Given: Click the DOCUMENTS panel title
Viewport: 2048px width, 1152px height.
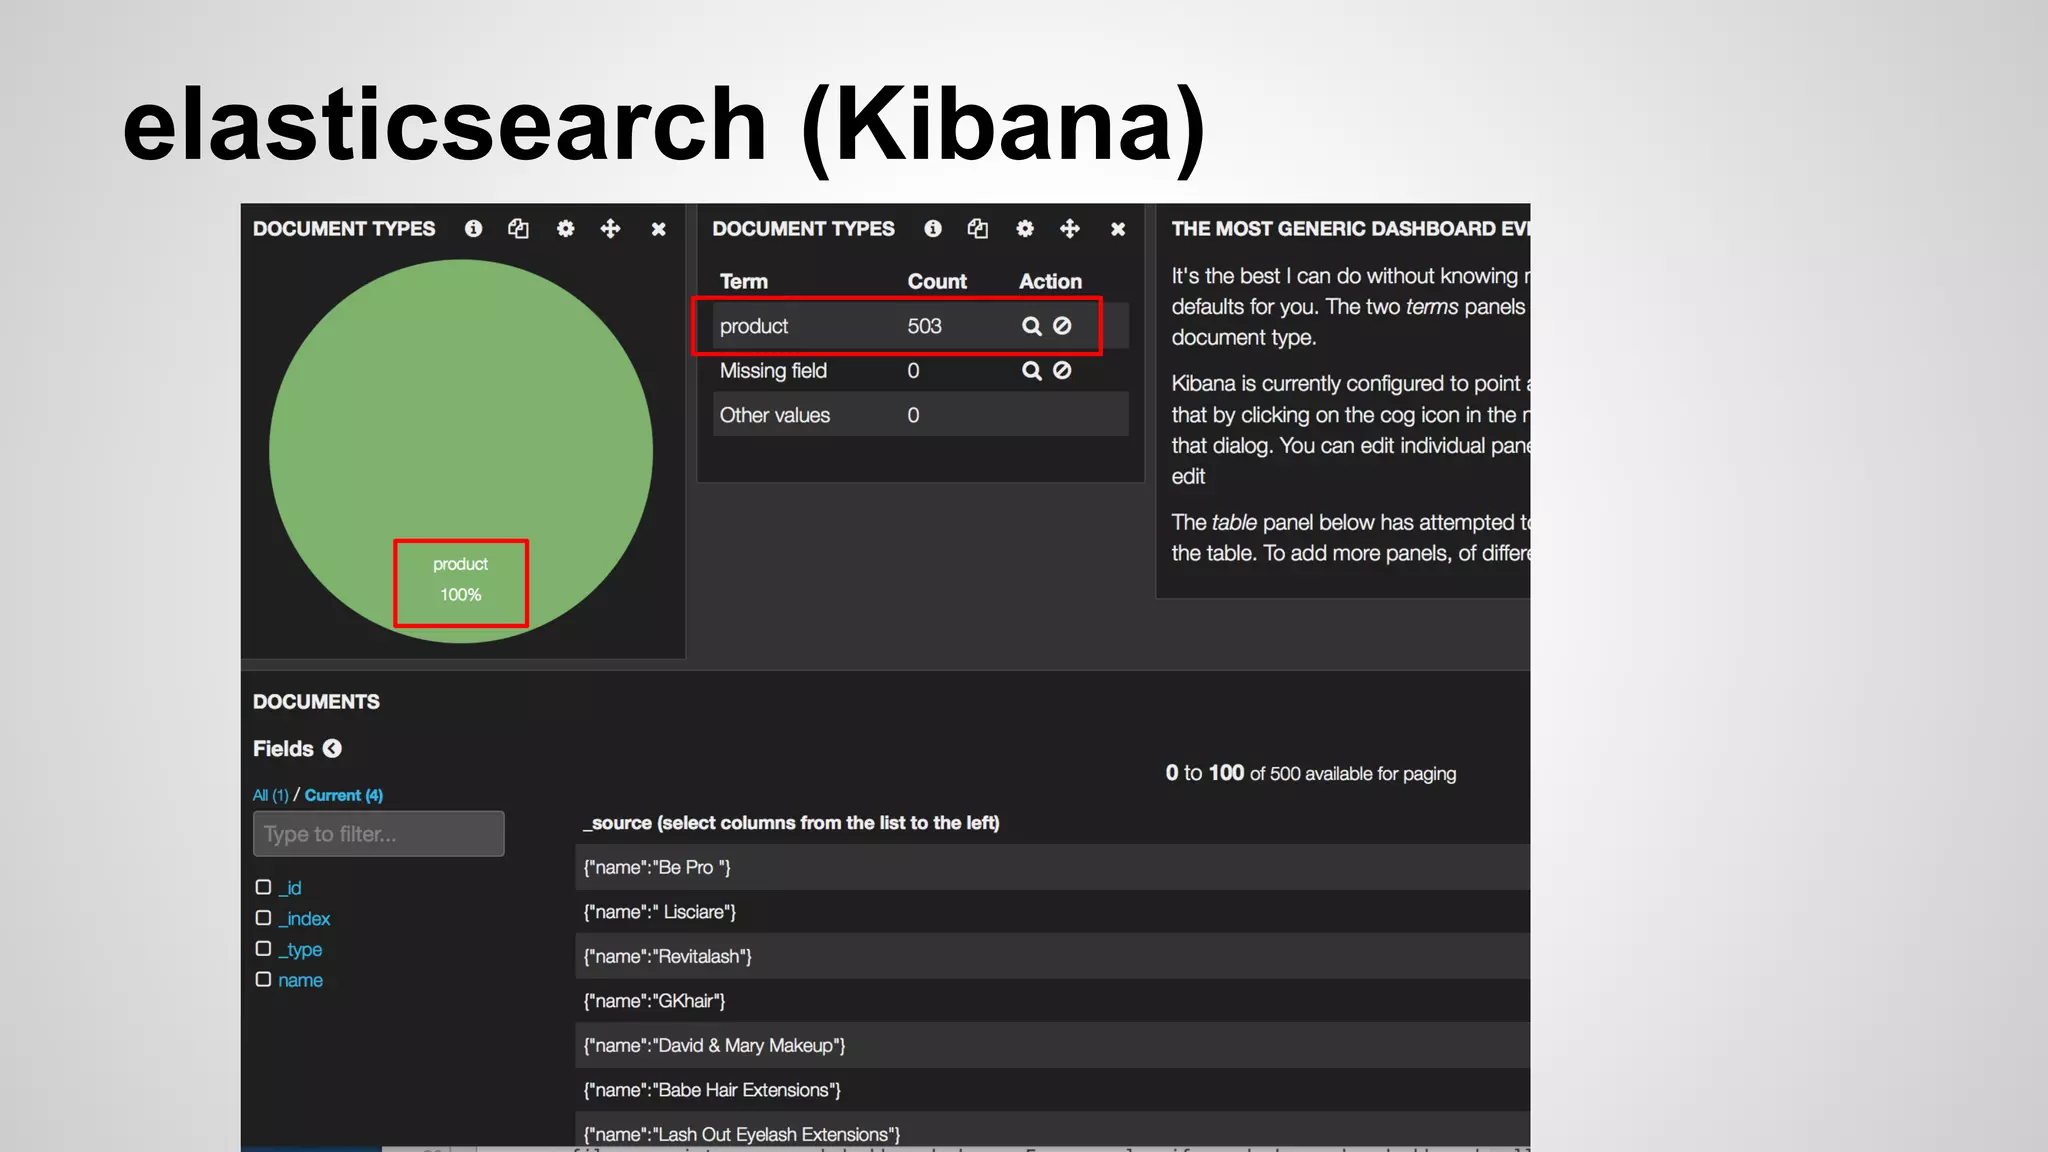Looking at the screenshot, I should (316, 702).
